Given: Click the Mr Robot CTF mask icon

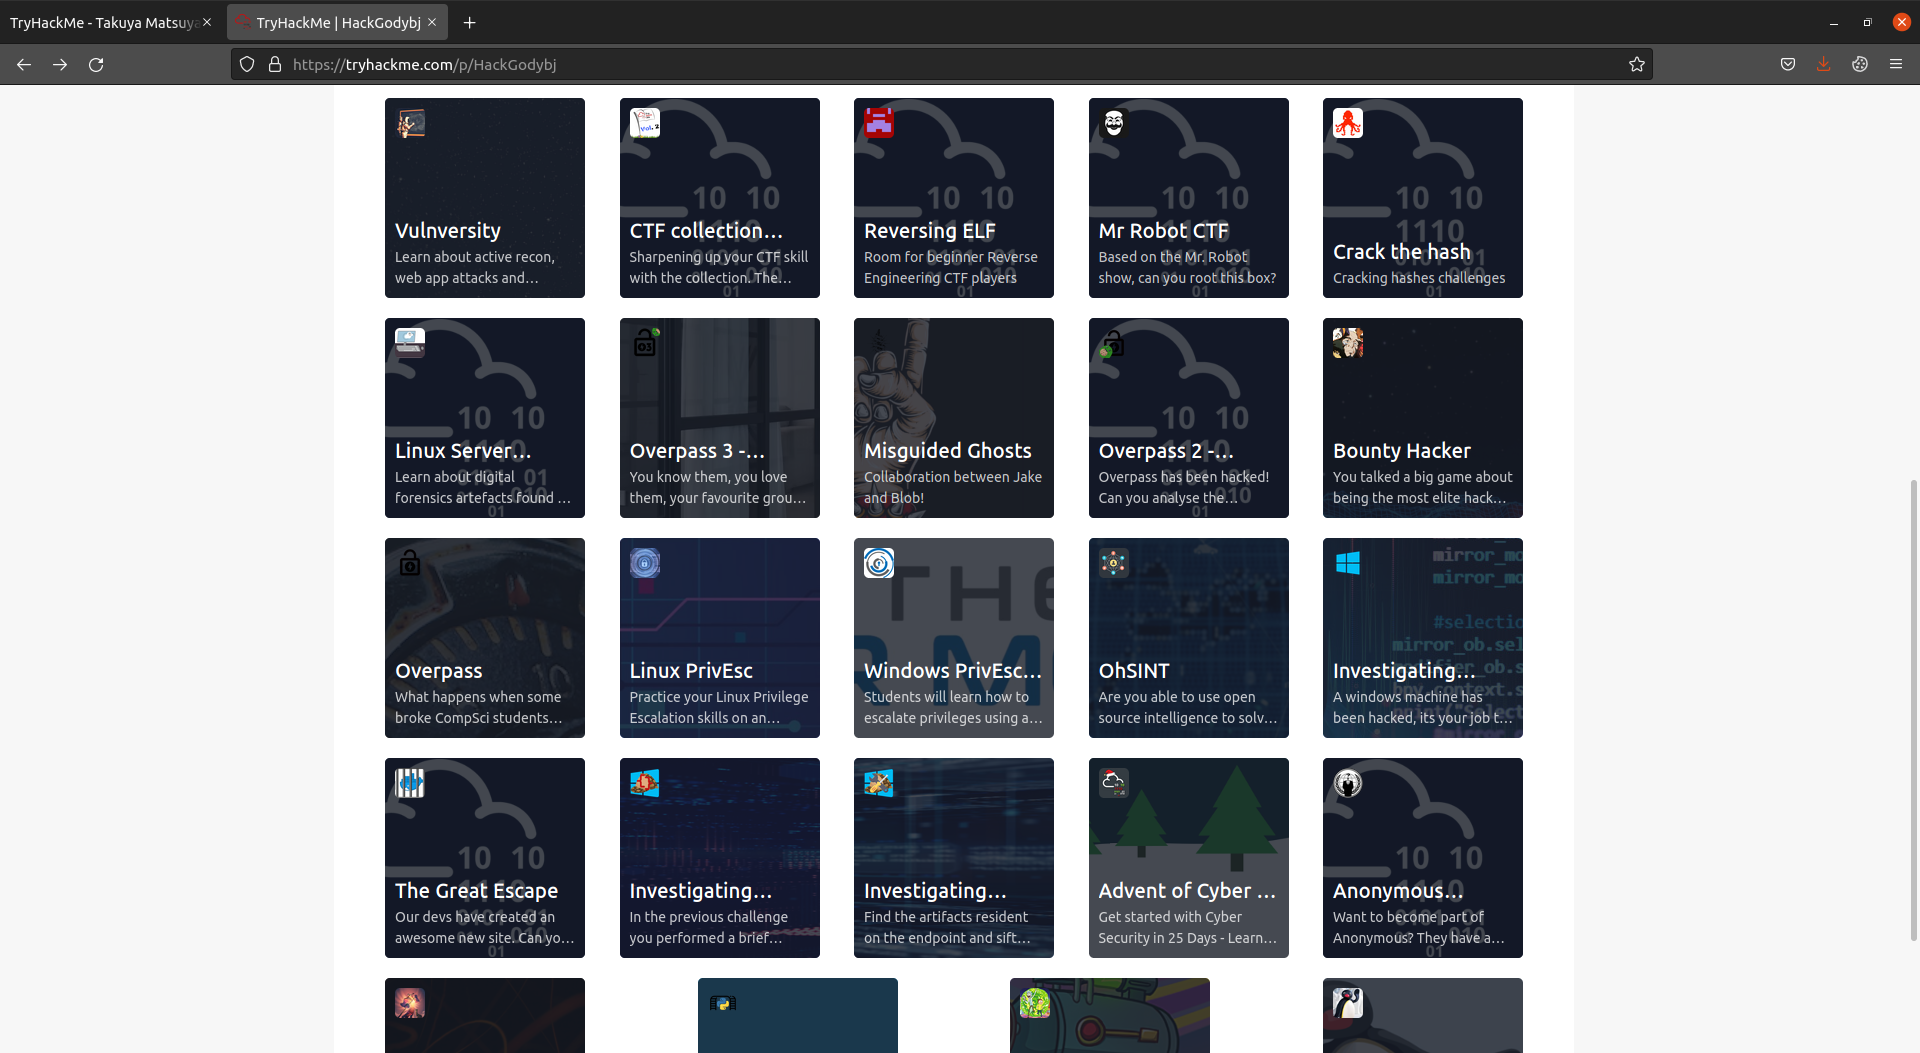Looking at the screenshot, I should click(x=1113, y=123).
